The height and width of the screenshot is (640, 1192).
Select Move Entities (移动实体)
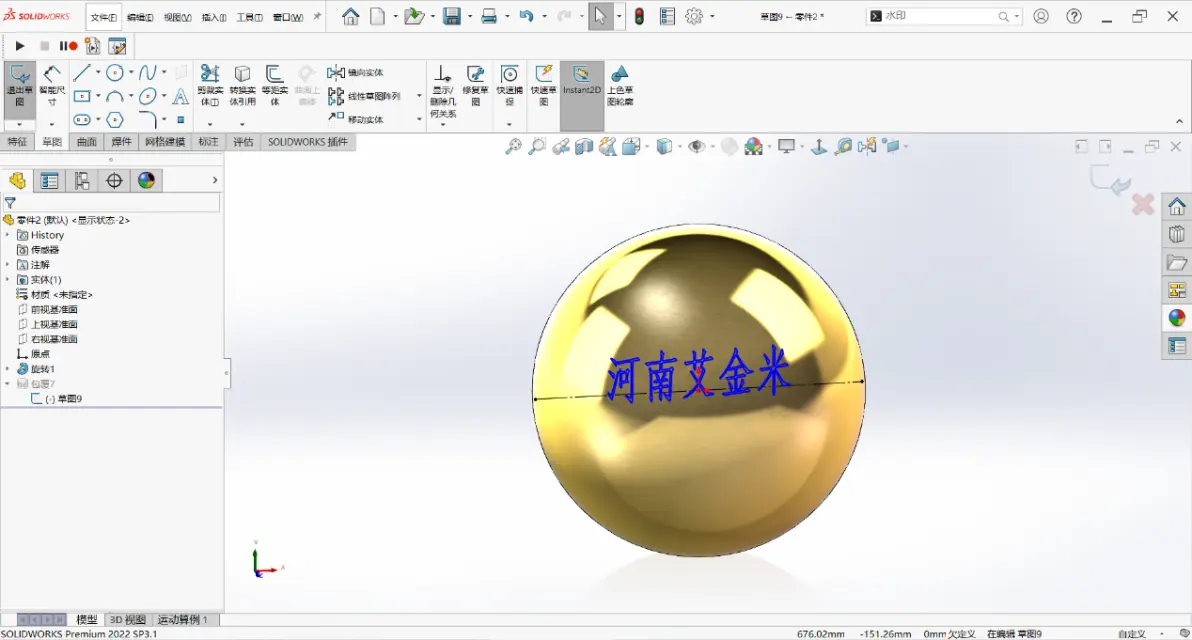coord(356,119)
